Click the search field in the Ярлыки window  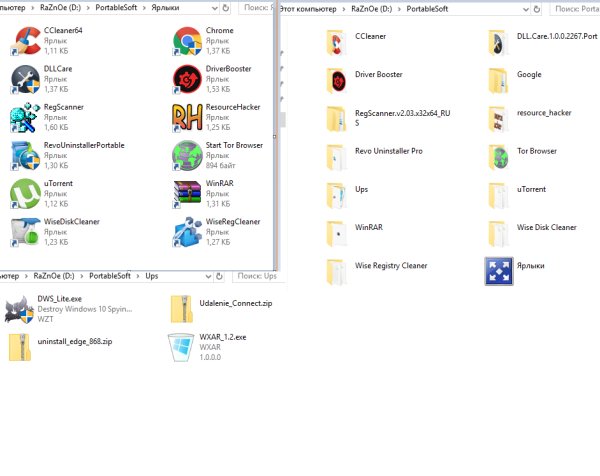tap(256, 8)
